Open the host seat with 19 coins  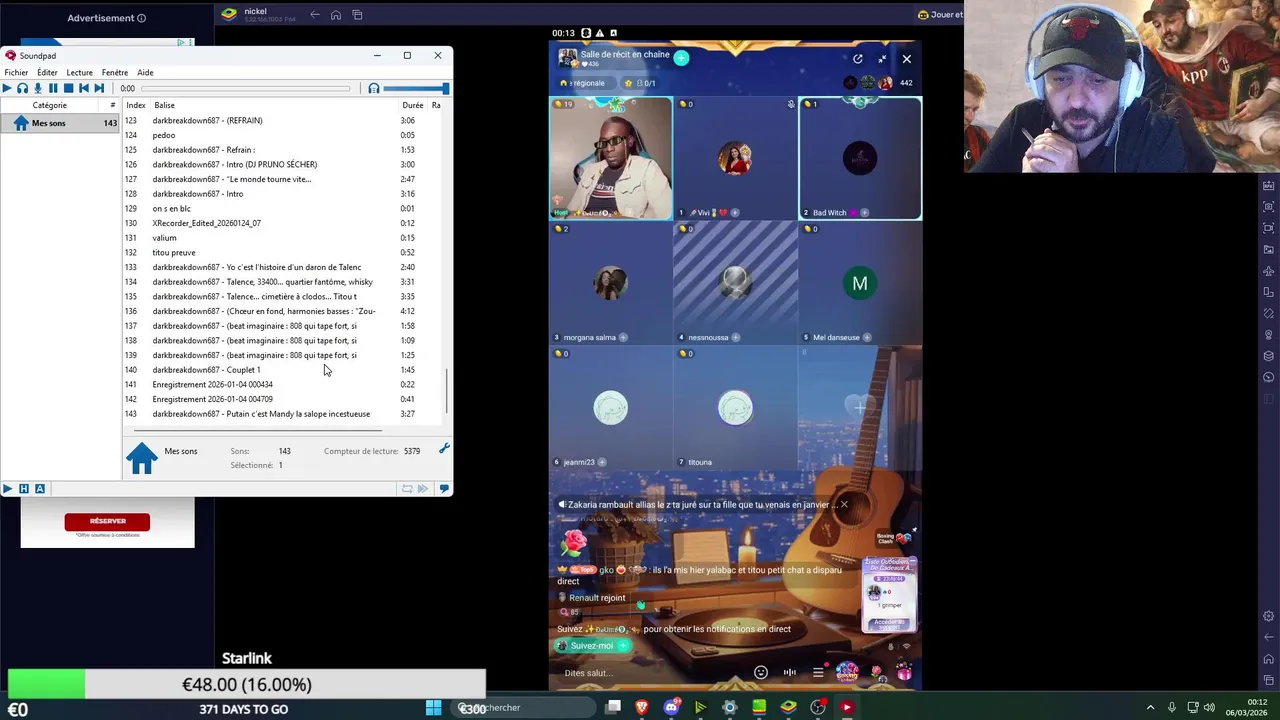[x=611, y=158]
